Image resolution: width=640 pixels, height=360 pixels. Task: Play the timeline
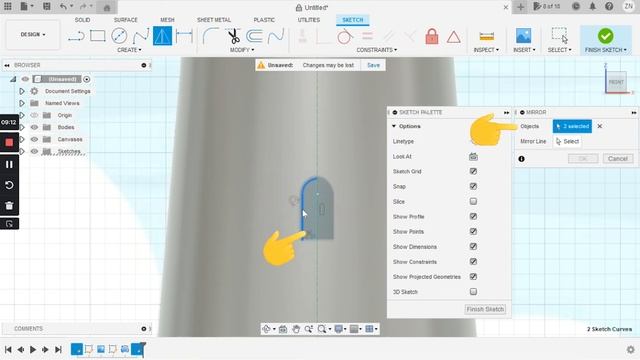tap(33, 350)
